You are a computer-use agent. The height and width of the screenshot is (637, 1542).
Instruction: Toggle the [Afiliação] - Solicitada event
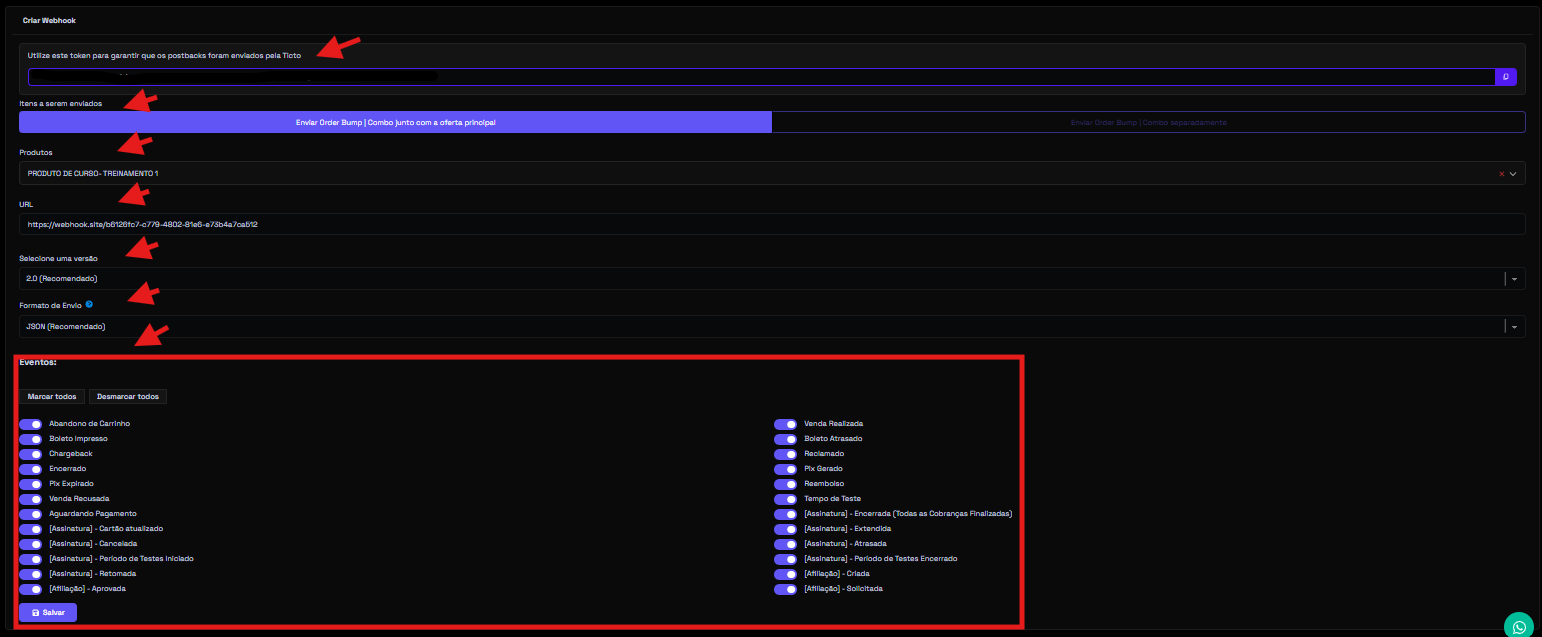click(x=785, y=589)
